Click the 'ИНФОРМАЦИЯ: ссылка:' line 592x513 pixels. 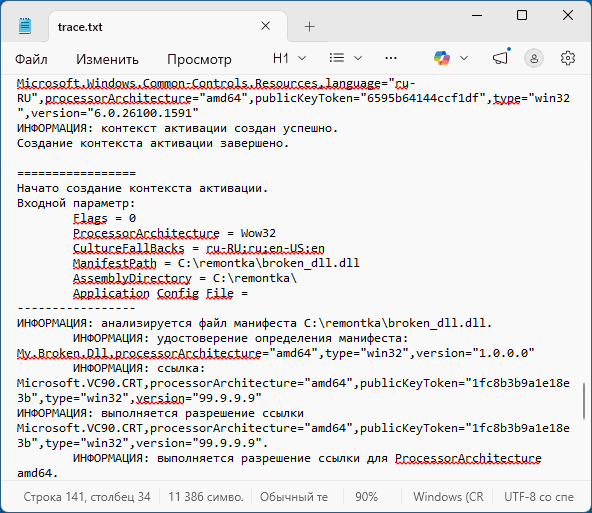pos(139,368)
